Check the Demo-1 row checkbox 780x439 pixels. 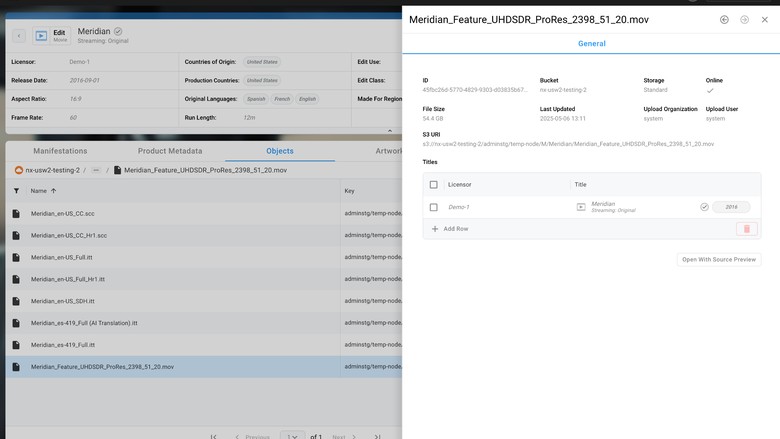coord(433,207)
